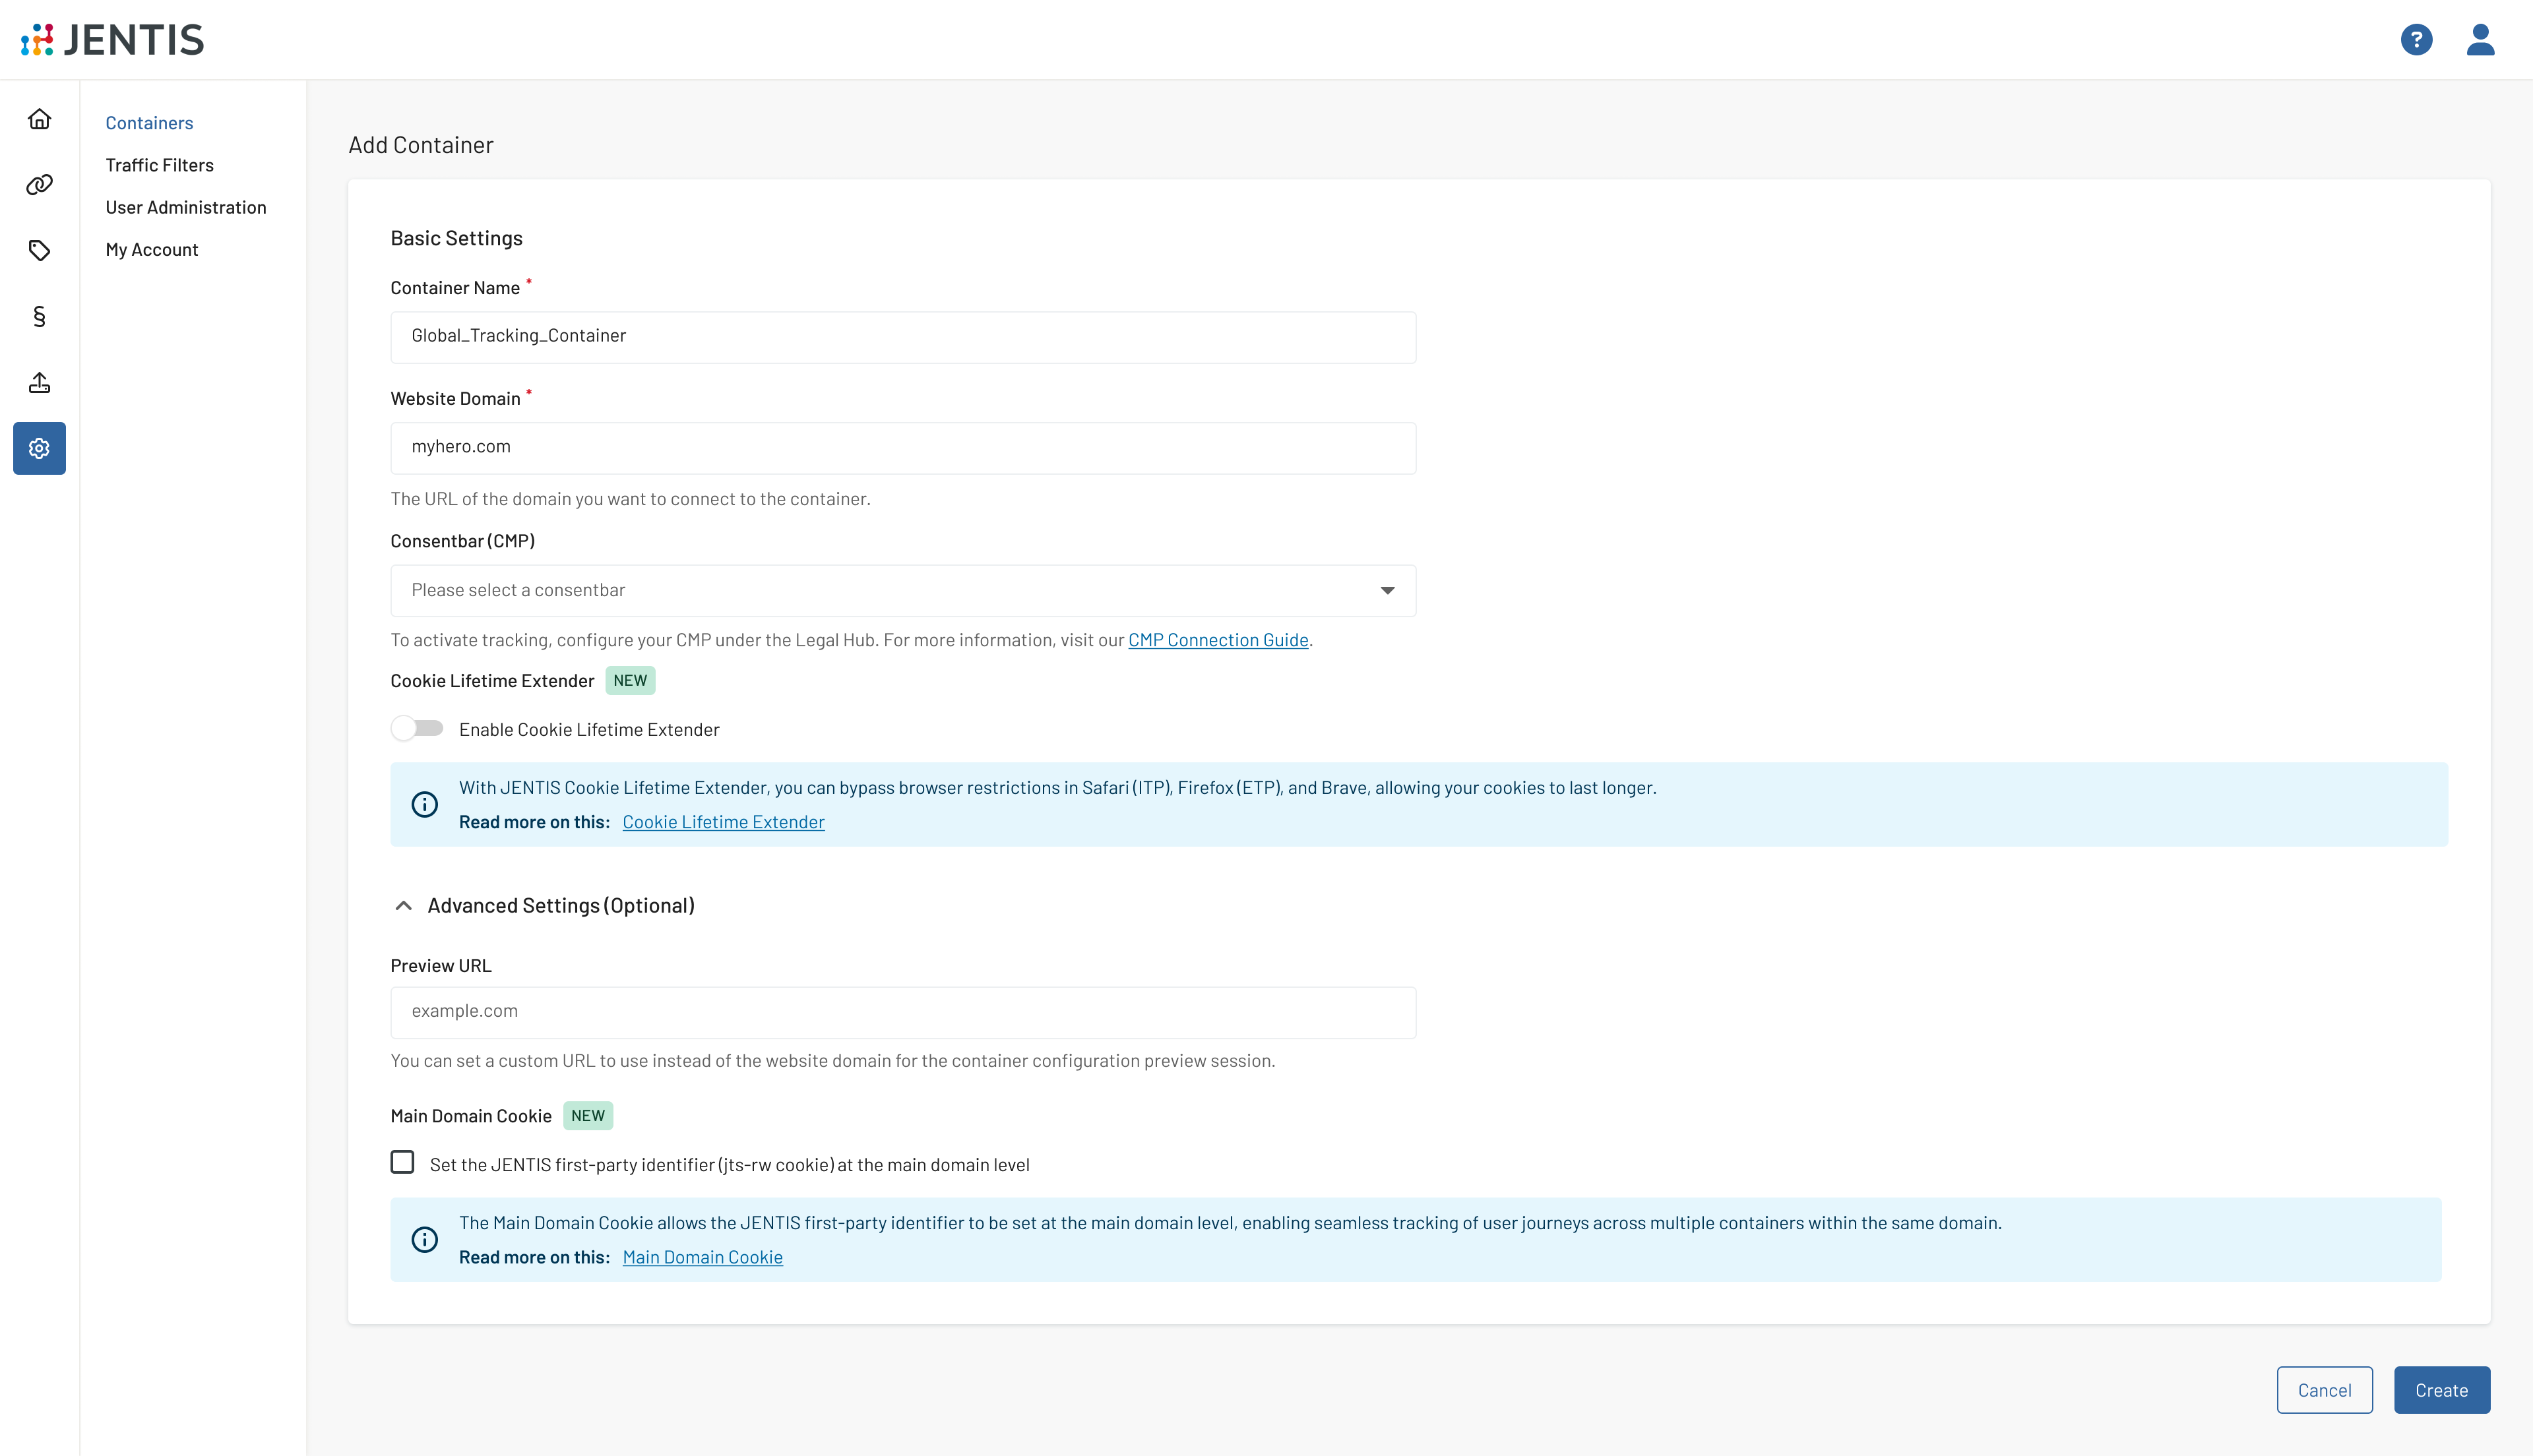Open the tag icon in sidebar
2533x1456 pixels.
coord(39,251)
